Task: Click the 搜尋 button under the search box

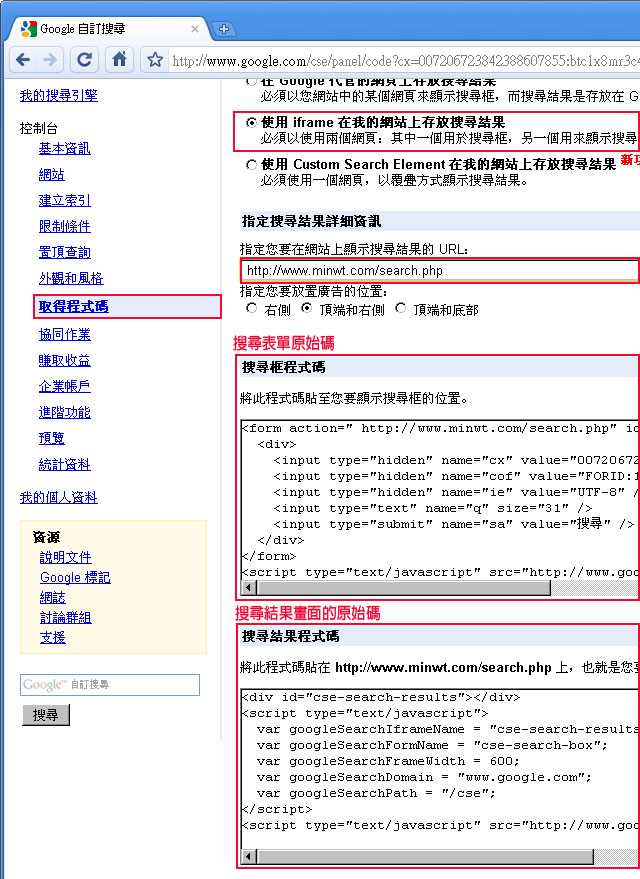Action: (x=46, y=715)
